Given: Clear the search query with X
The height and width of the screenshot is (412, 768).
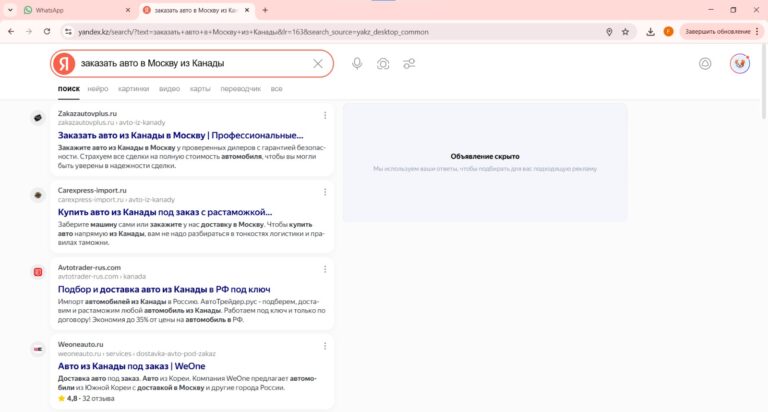Looking at the screenshot, I should pos(318,64).
